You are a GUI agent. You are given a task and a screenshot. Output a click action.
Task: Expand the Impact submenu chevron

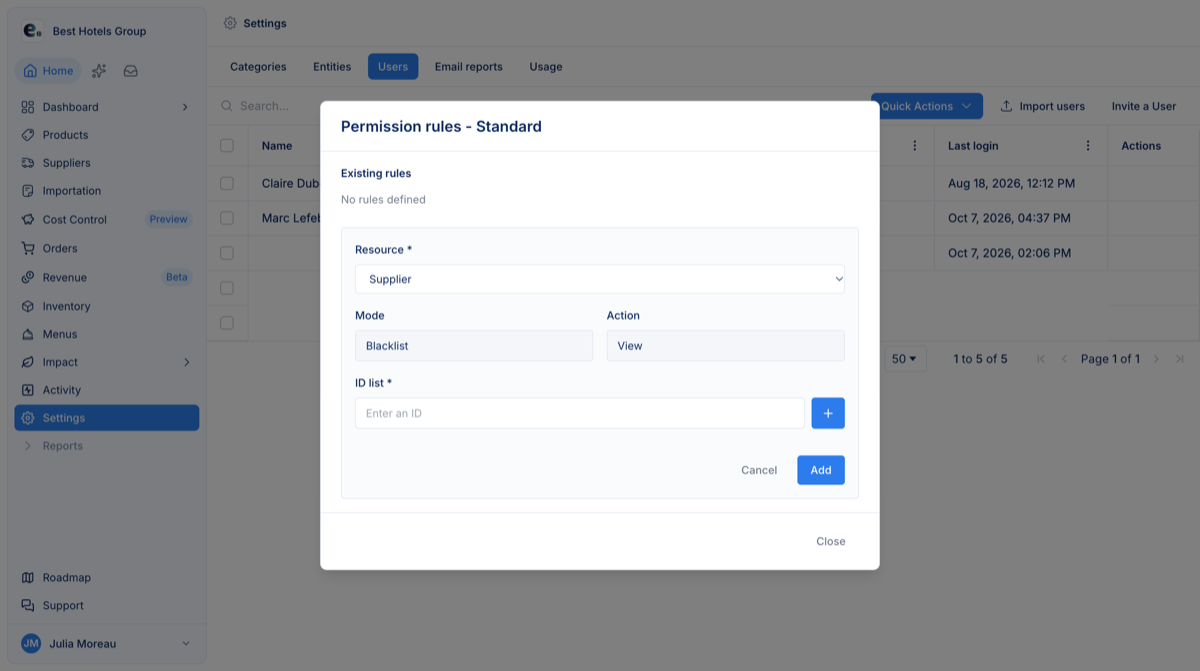(x=185, y=362)
